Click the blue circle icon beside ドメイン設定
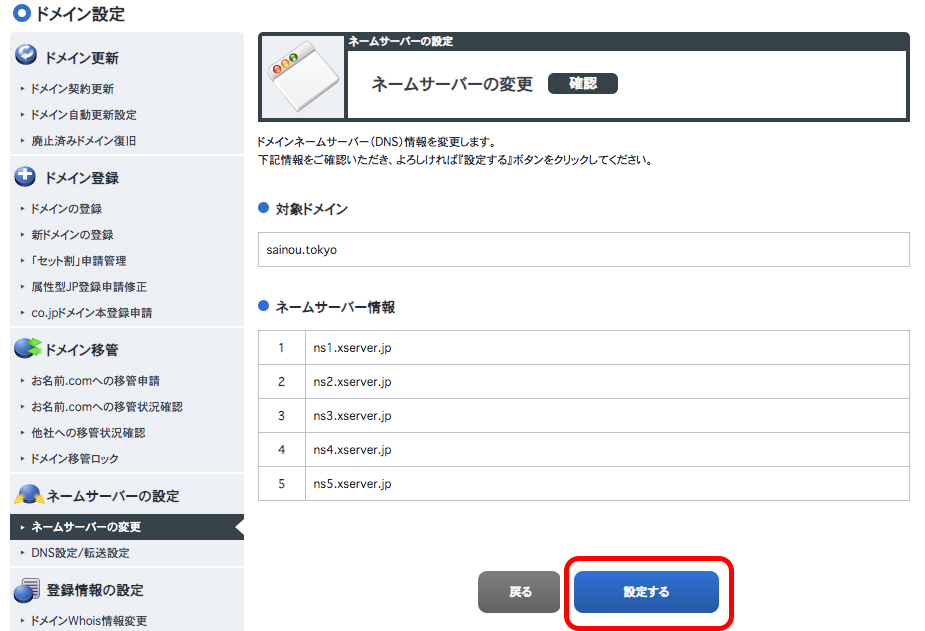 click(x=22, y=13)
